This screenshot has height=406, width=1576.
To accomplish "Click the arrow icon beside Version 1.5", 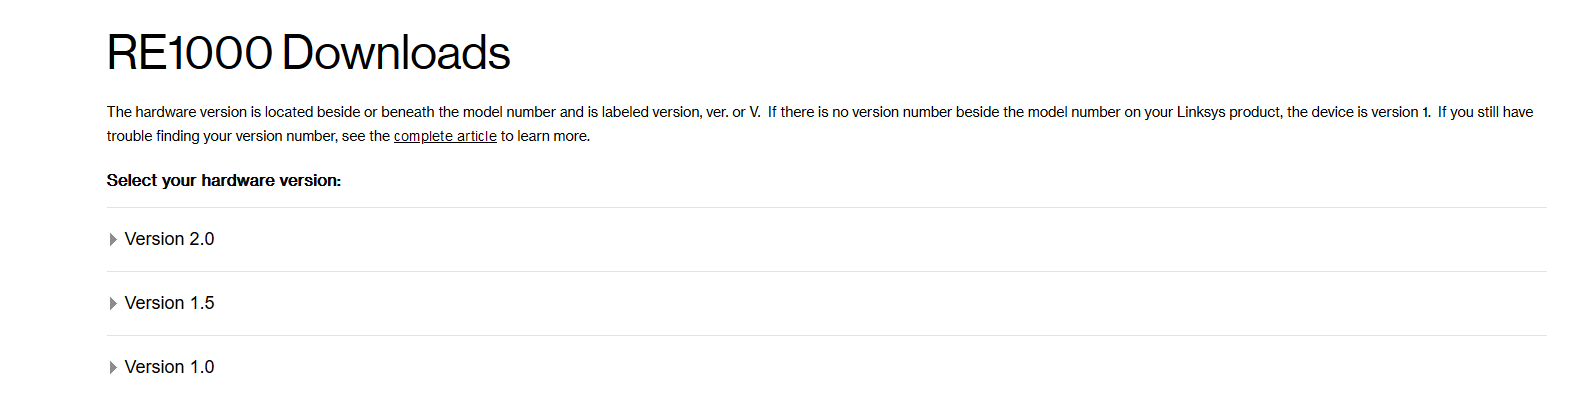I will click(x=113, y=304).
